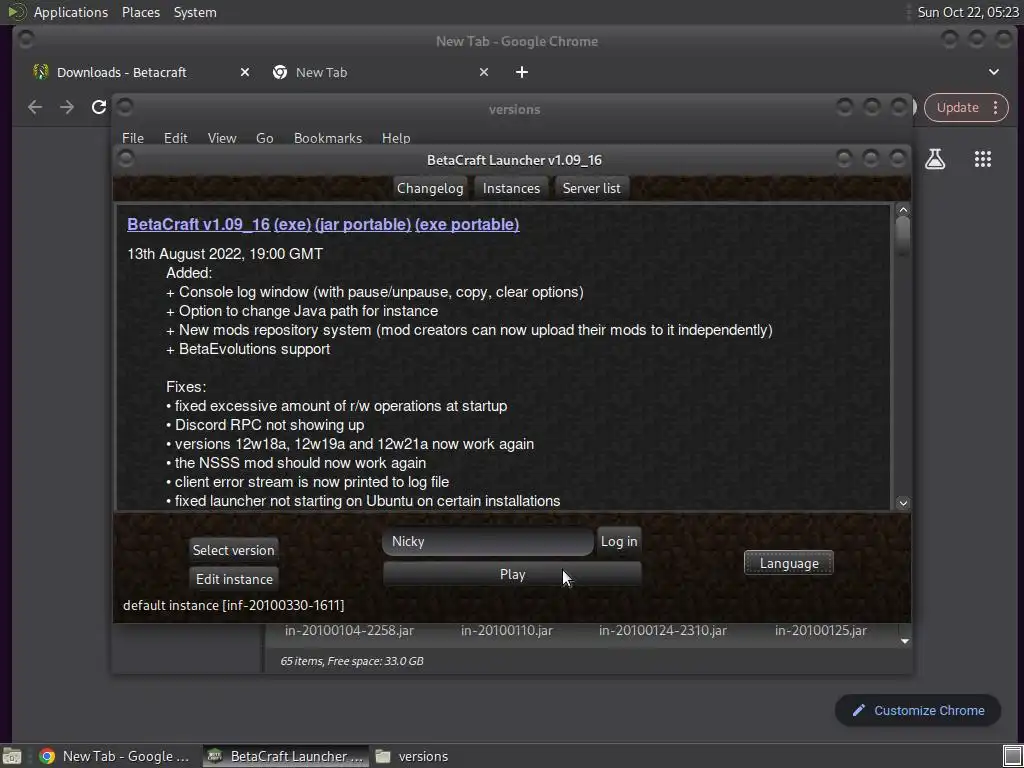Image resolution: width=1024 pixels, height=768 pixels.
Task: Click the Edit instance button
Action: (x=234, y=579)
